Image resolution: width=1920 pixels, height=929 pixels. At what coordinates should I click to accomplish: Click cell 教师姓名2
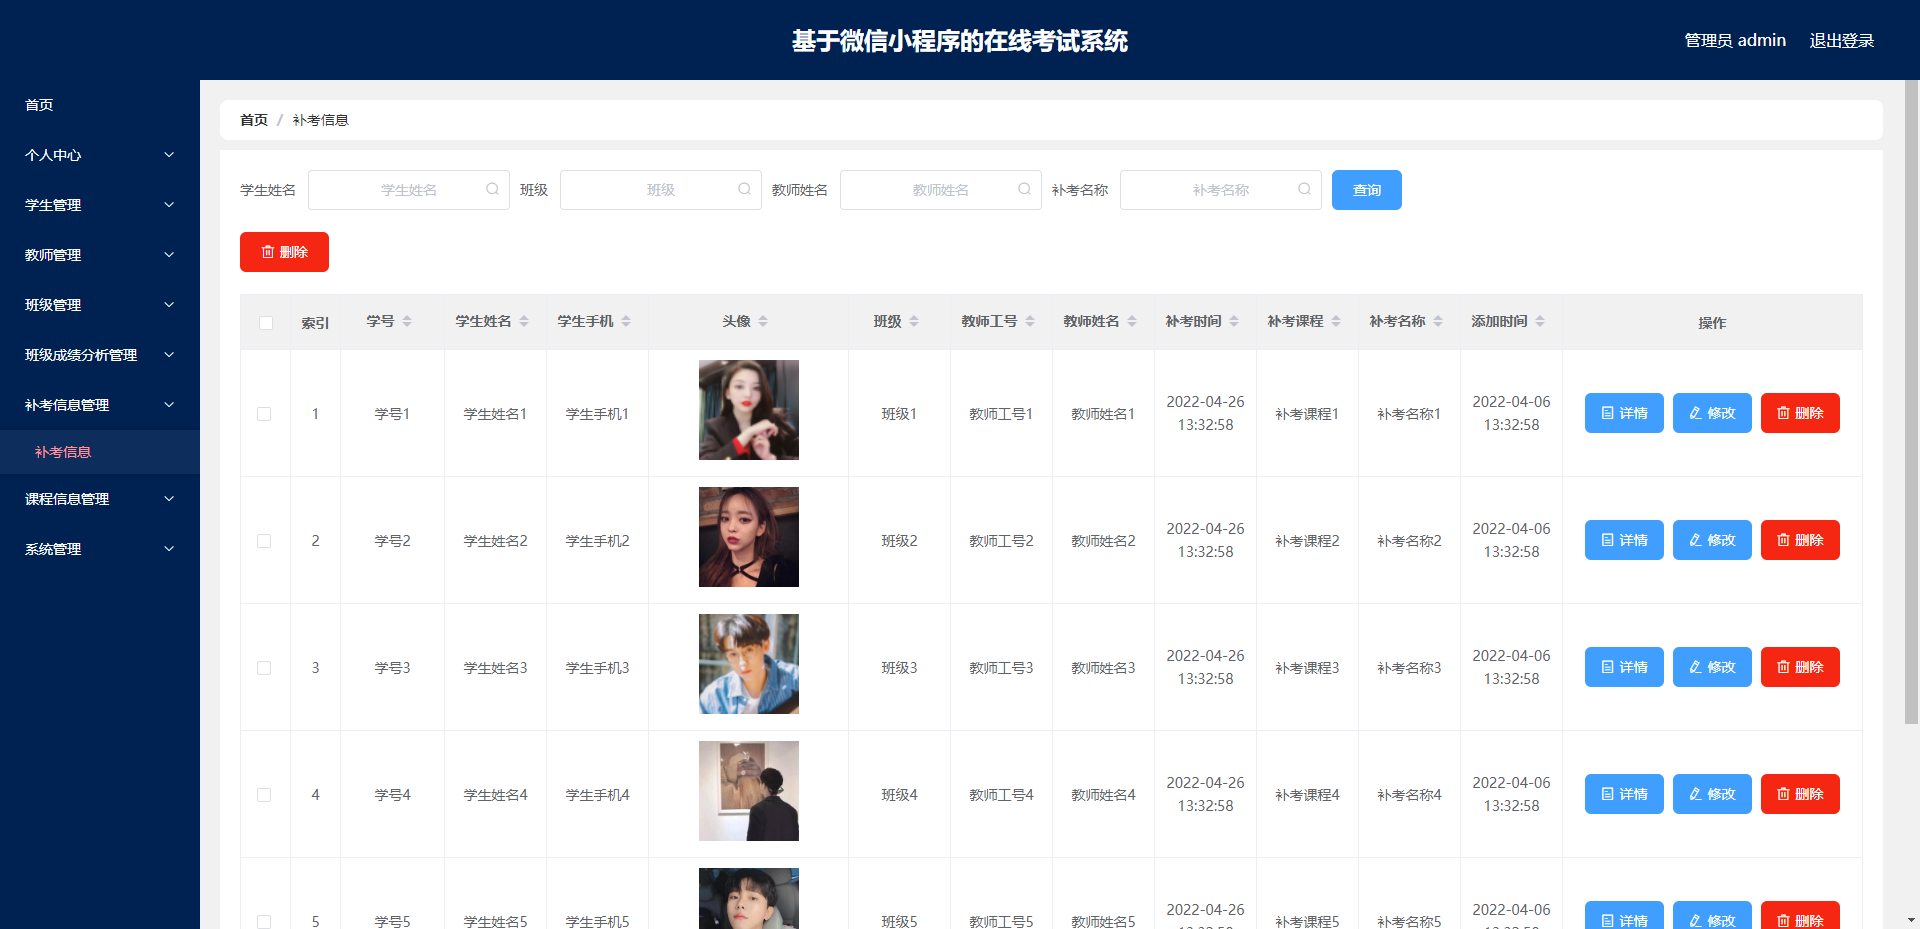(1103, 541)
